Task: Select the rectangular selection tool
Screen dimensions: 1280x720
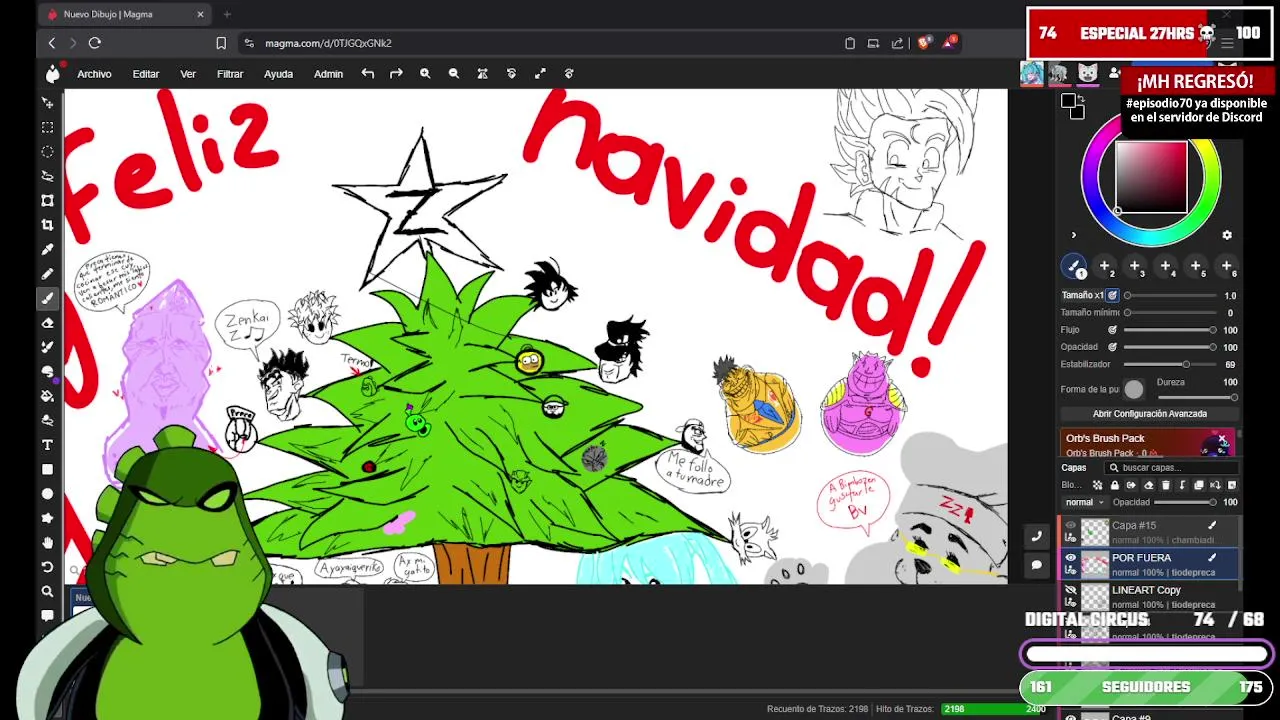Action: 47,127
